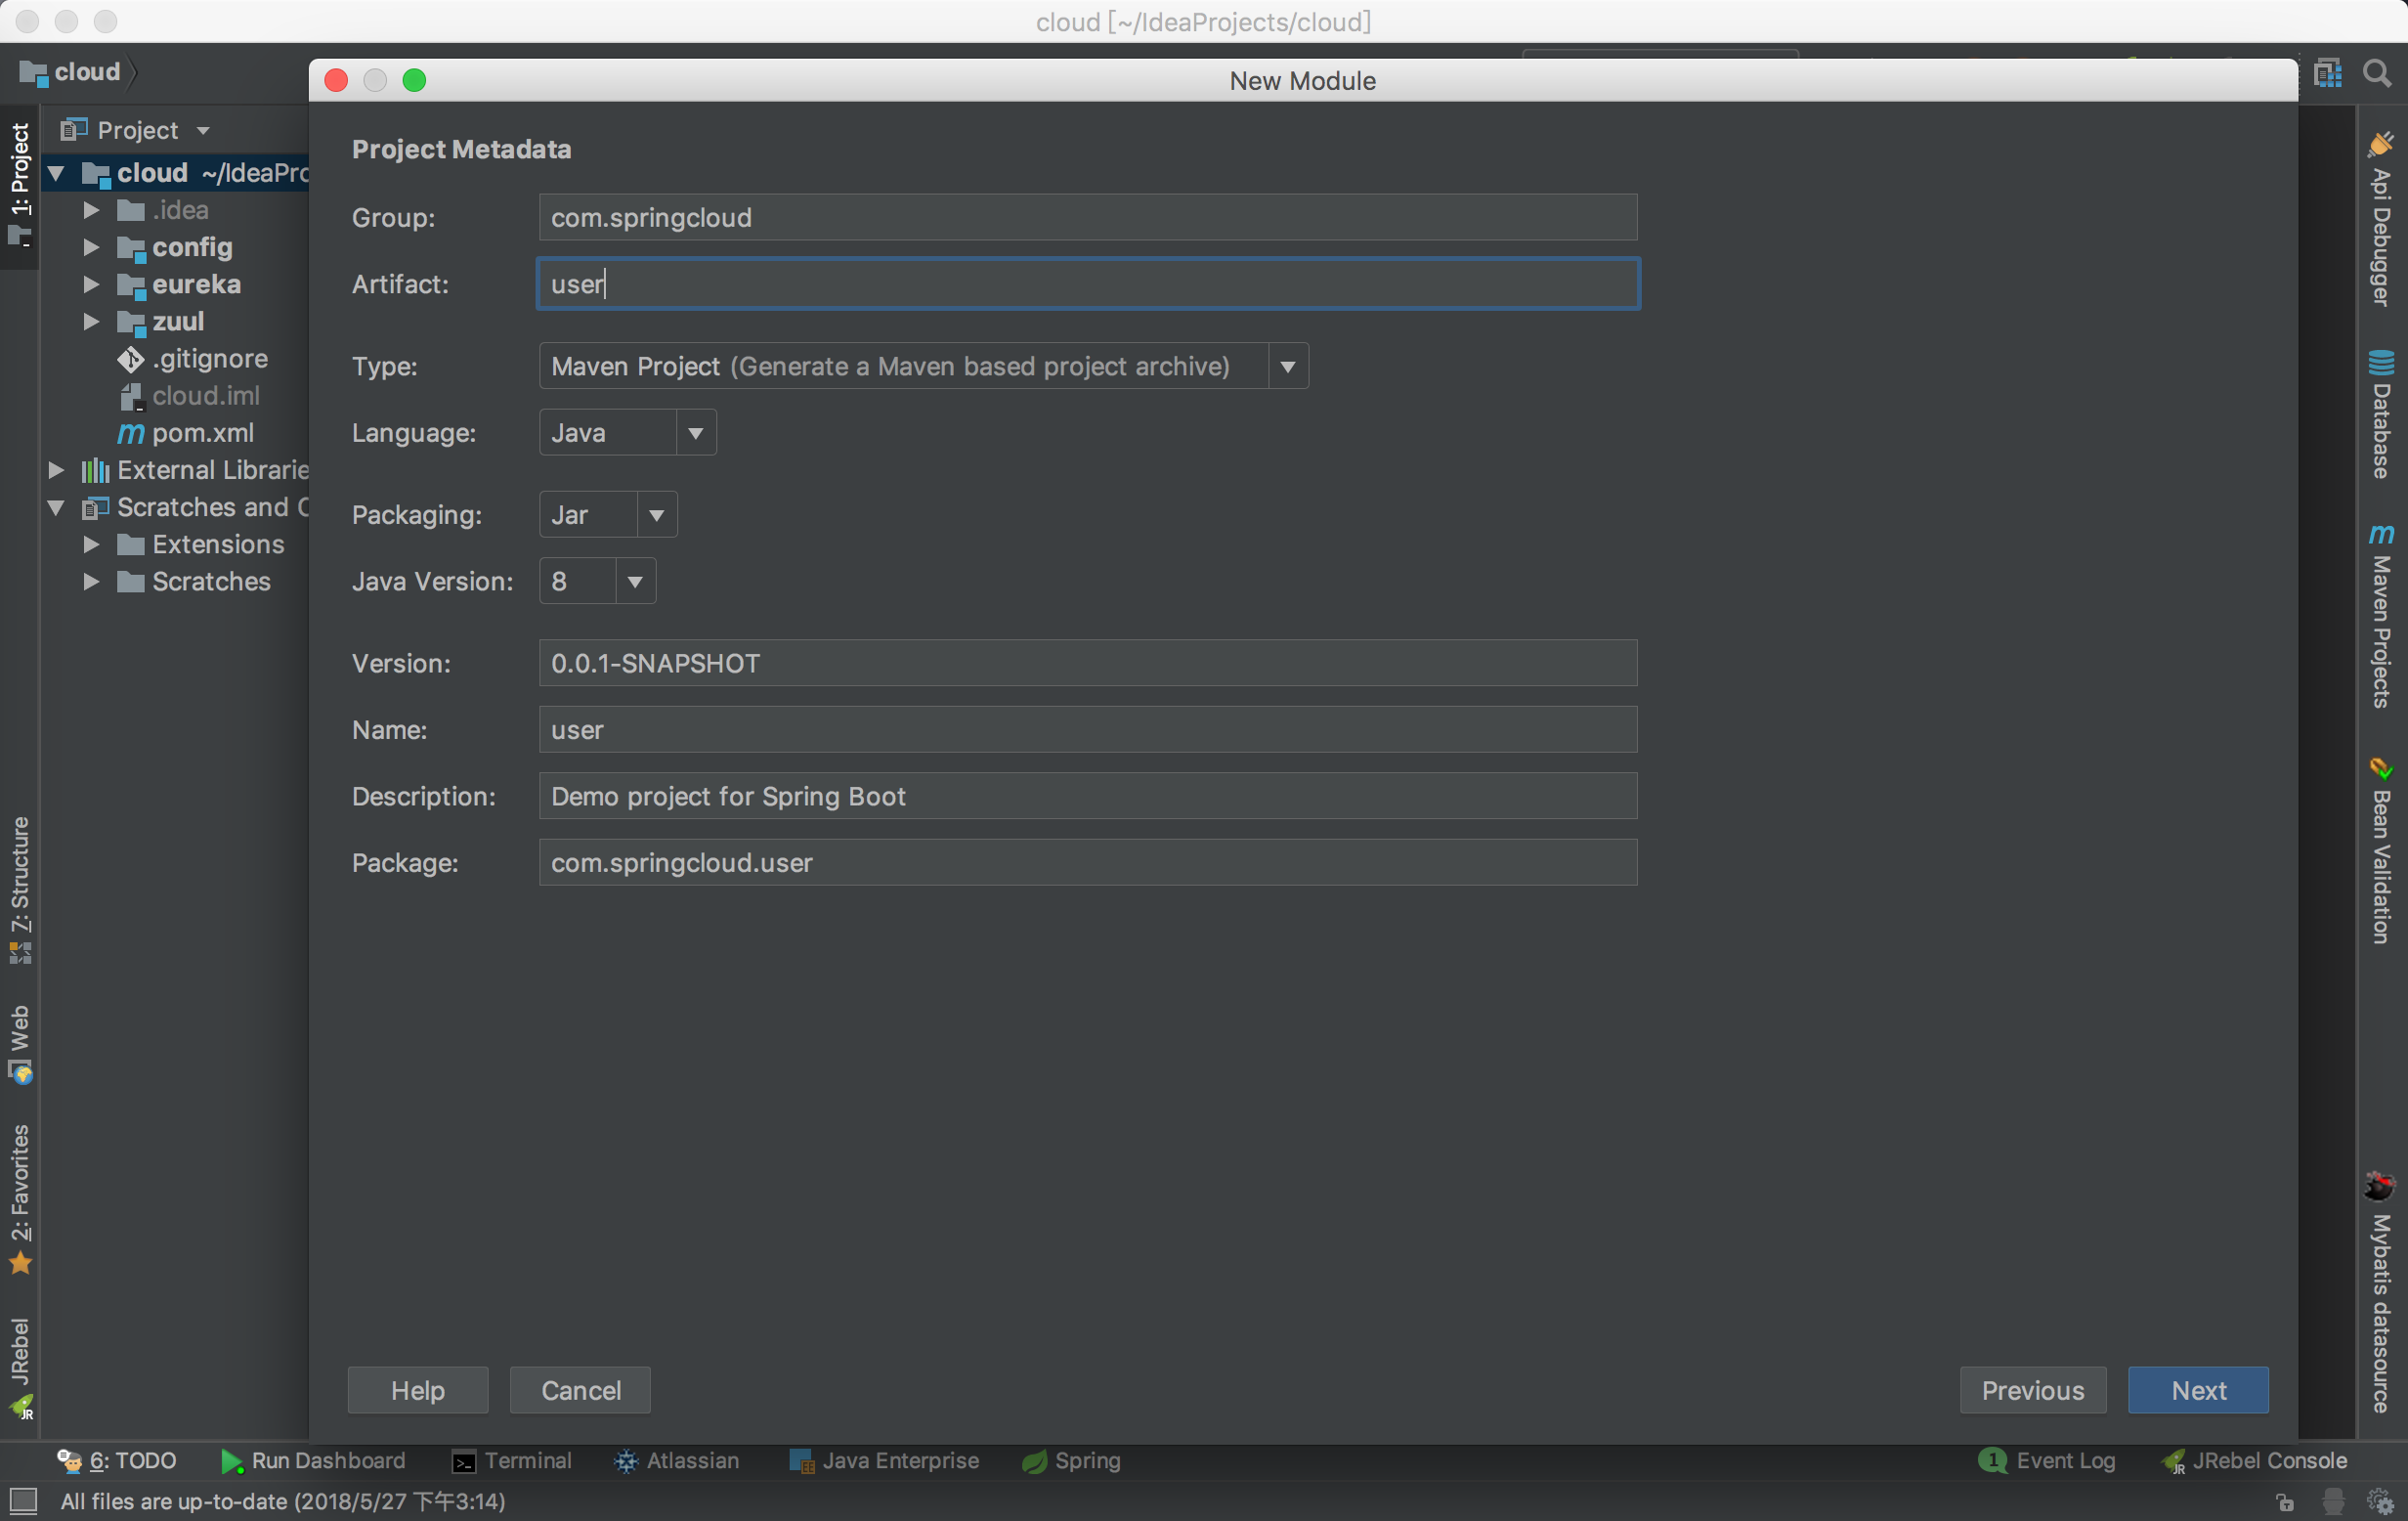Open the Language Java dropdown
Viewport: 2408px width, 1521px height.
coord(695,433)
